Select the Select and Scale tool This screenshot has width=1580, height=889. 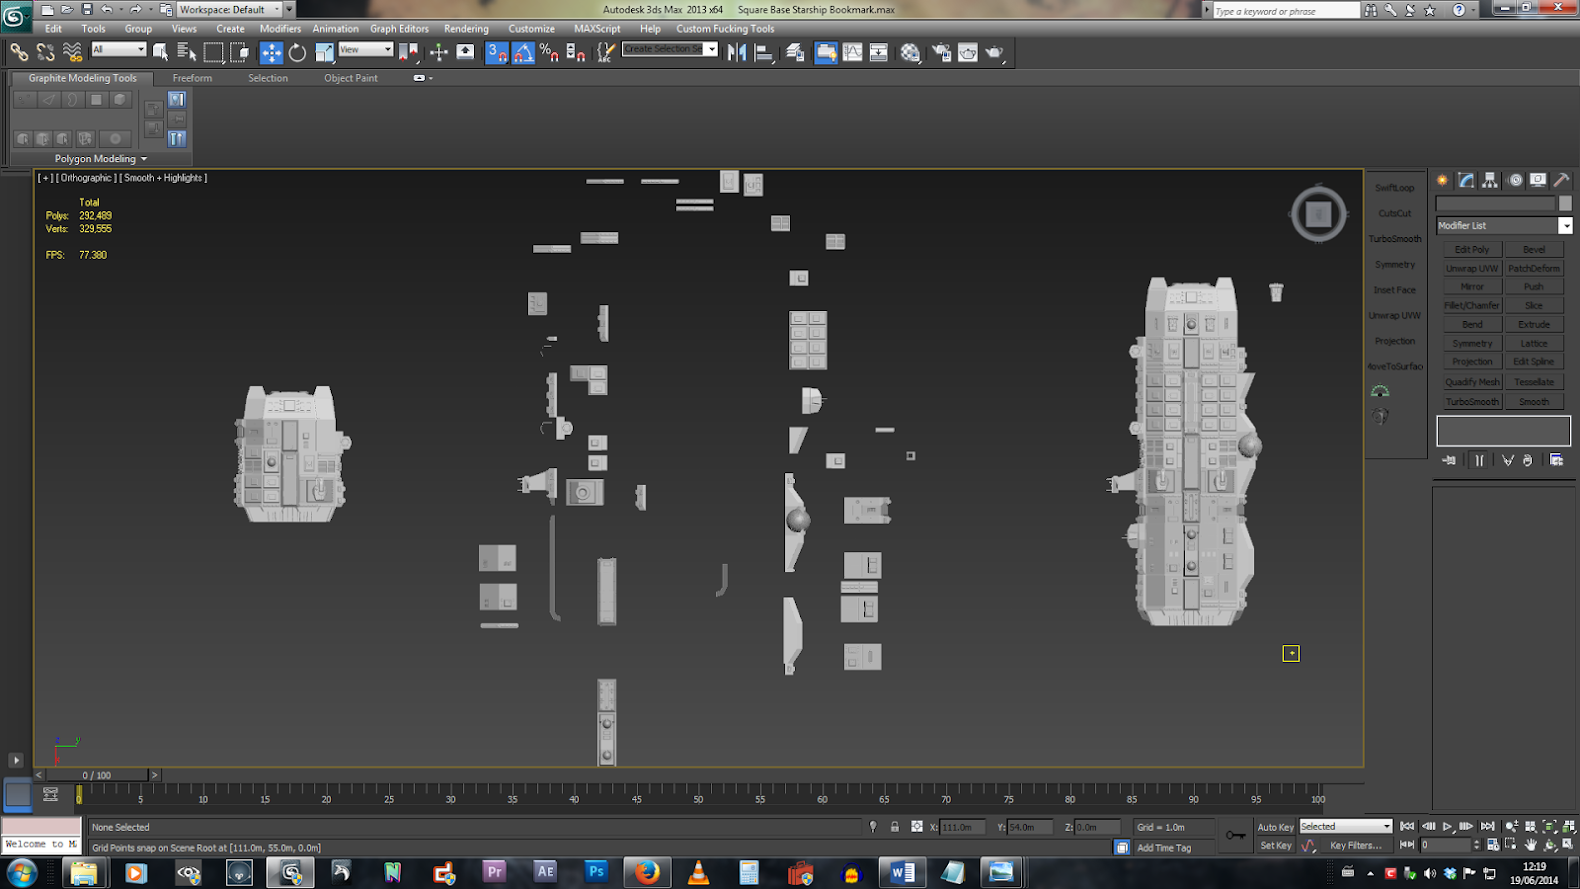[x=324, y=53]
